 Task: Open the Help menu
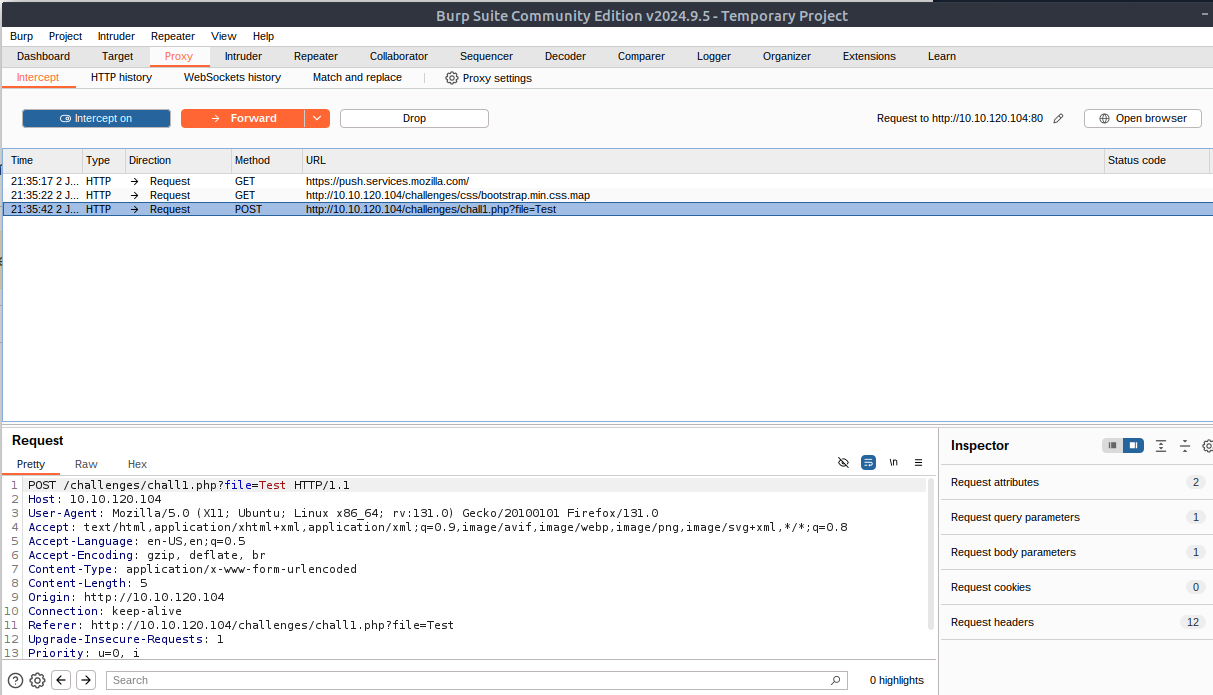click(263, 36)
